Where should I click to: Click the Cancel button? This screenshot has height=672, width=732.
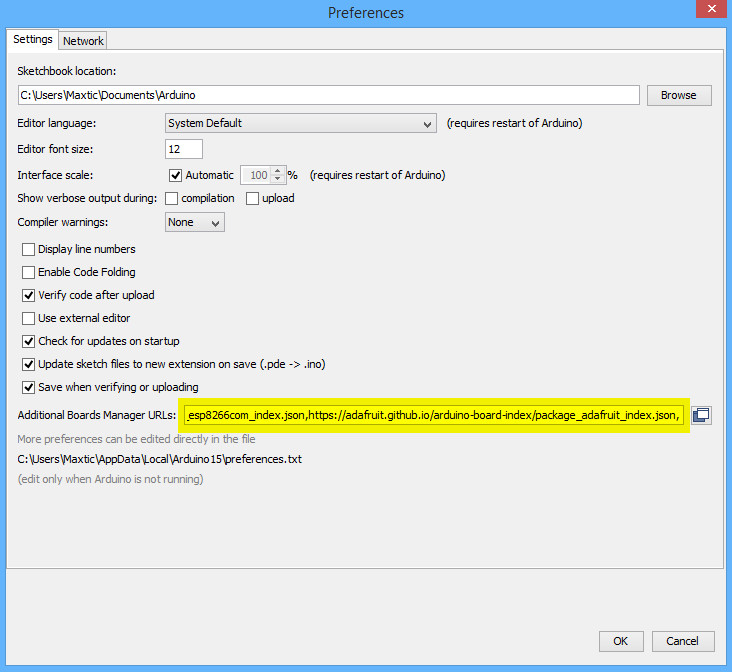[683, 641]
